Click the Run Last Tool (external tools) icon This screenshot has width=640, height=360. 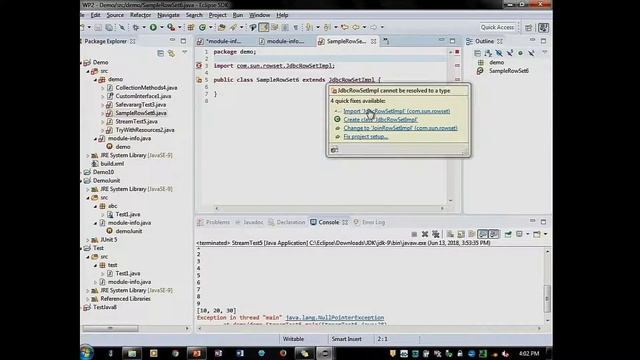point(171,27)
